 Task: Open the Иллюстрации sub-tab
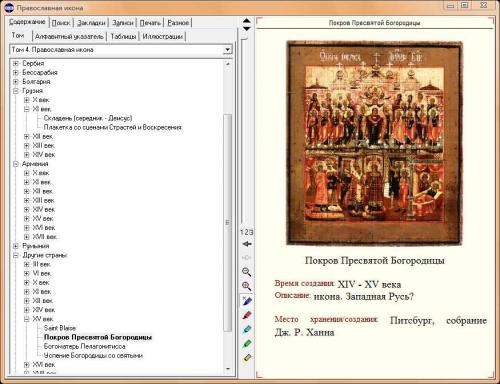tap(163, 36)
